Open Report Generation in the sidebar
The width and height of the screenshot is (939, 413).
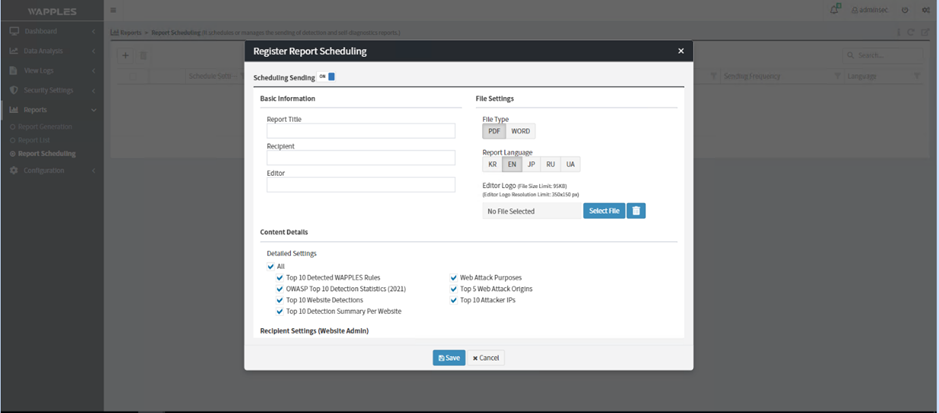[43, 127]
